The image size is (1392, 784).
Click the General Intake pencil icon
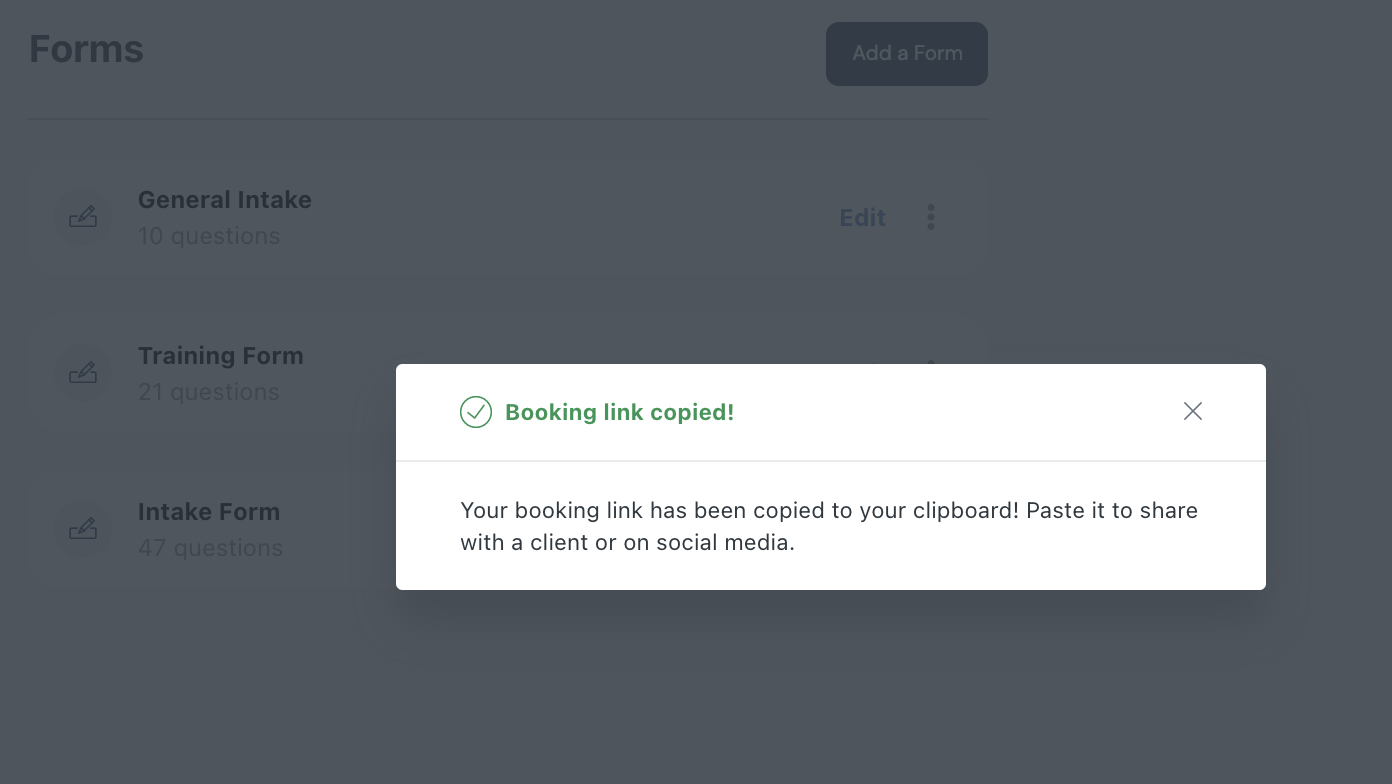click(x=83, y=217)
